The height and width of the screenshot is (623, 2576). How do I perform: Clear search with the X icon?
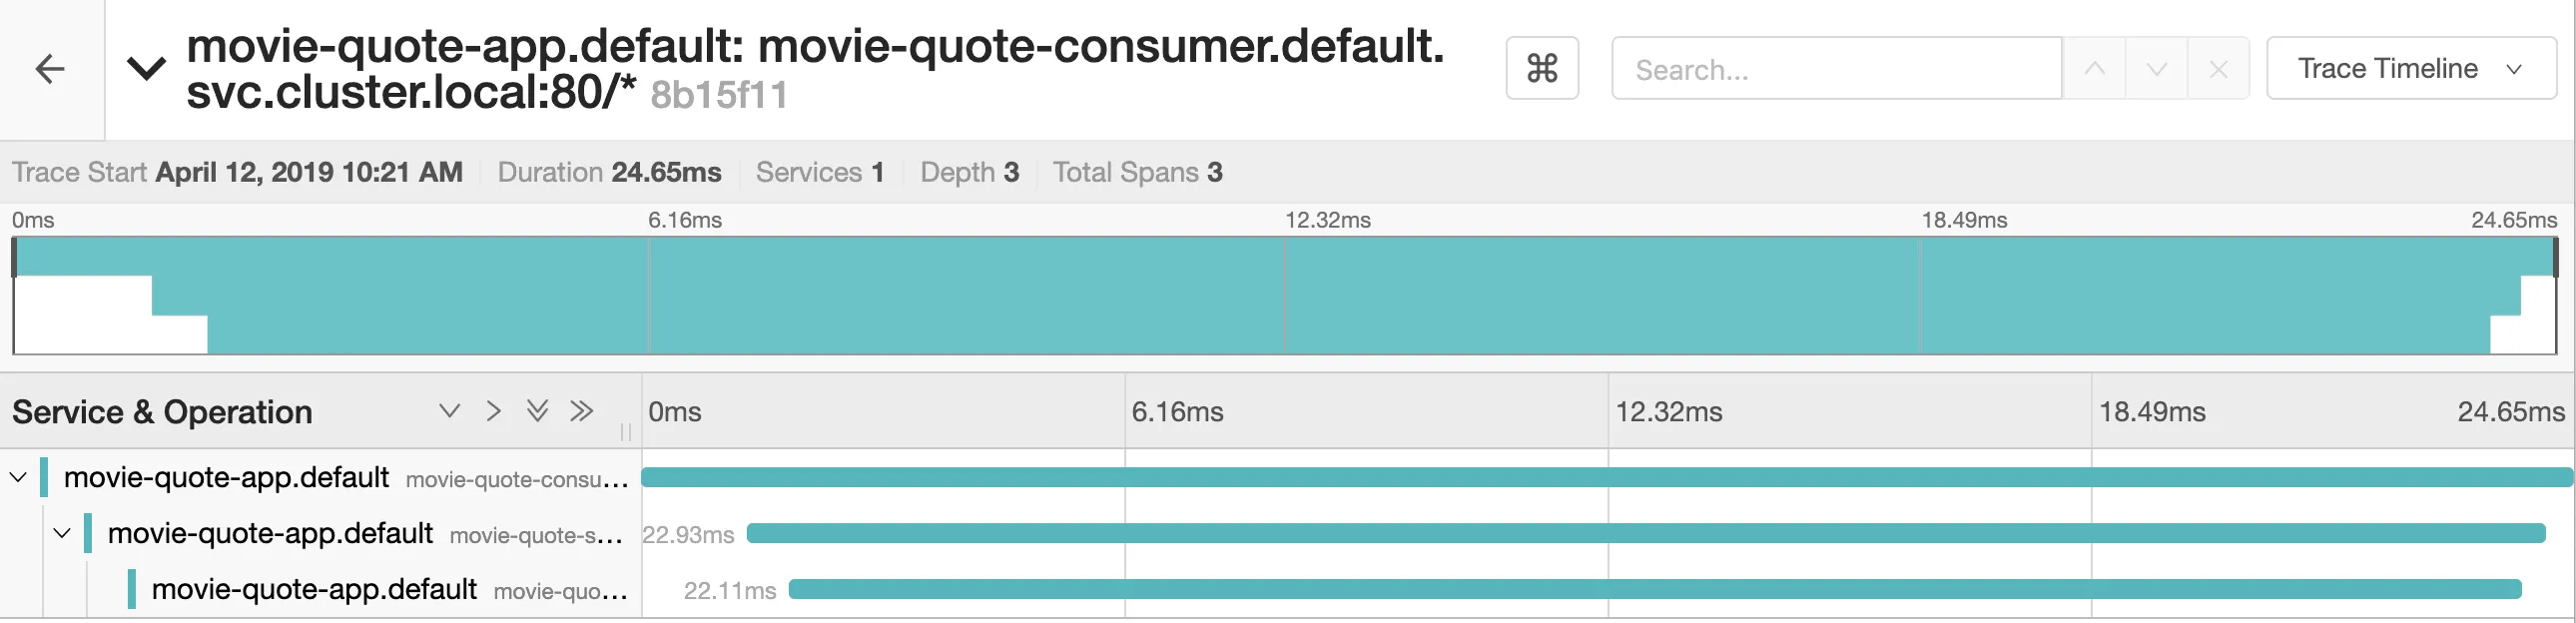[2218, 69]
